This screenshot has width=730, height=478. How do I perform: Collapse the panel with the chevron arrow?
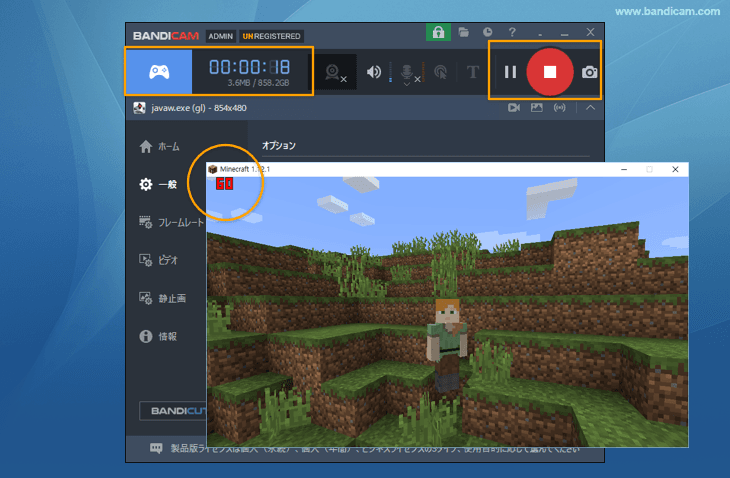[x=591, y=107]
